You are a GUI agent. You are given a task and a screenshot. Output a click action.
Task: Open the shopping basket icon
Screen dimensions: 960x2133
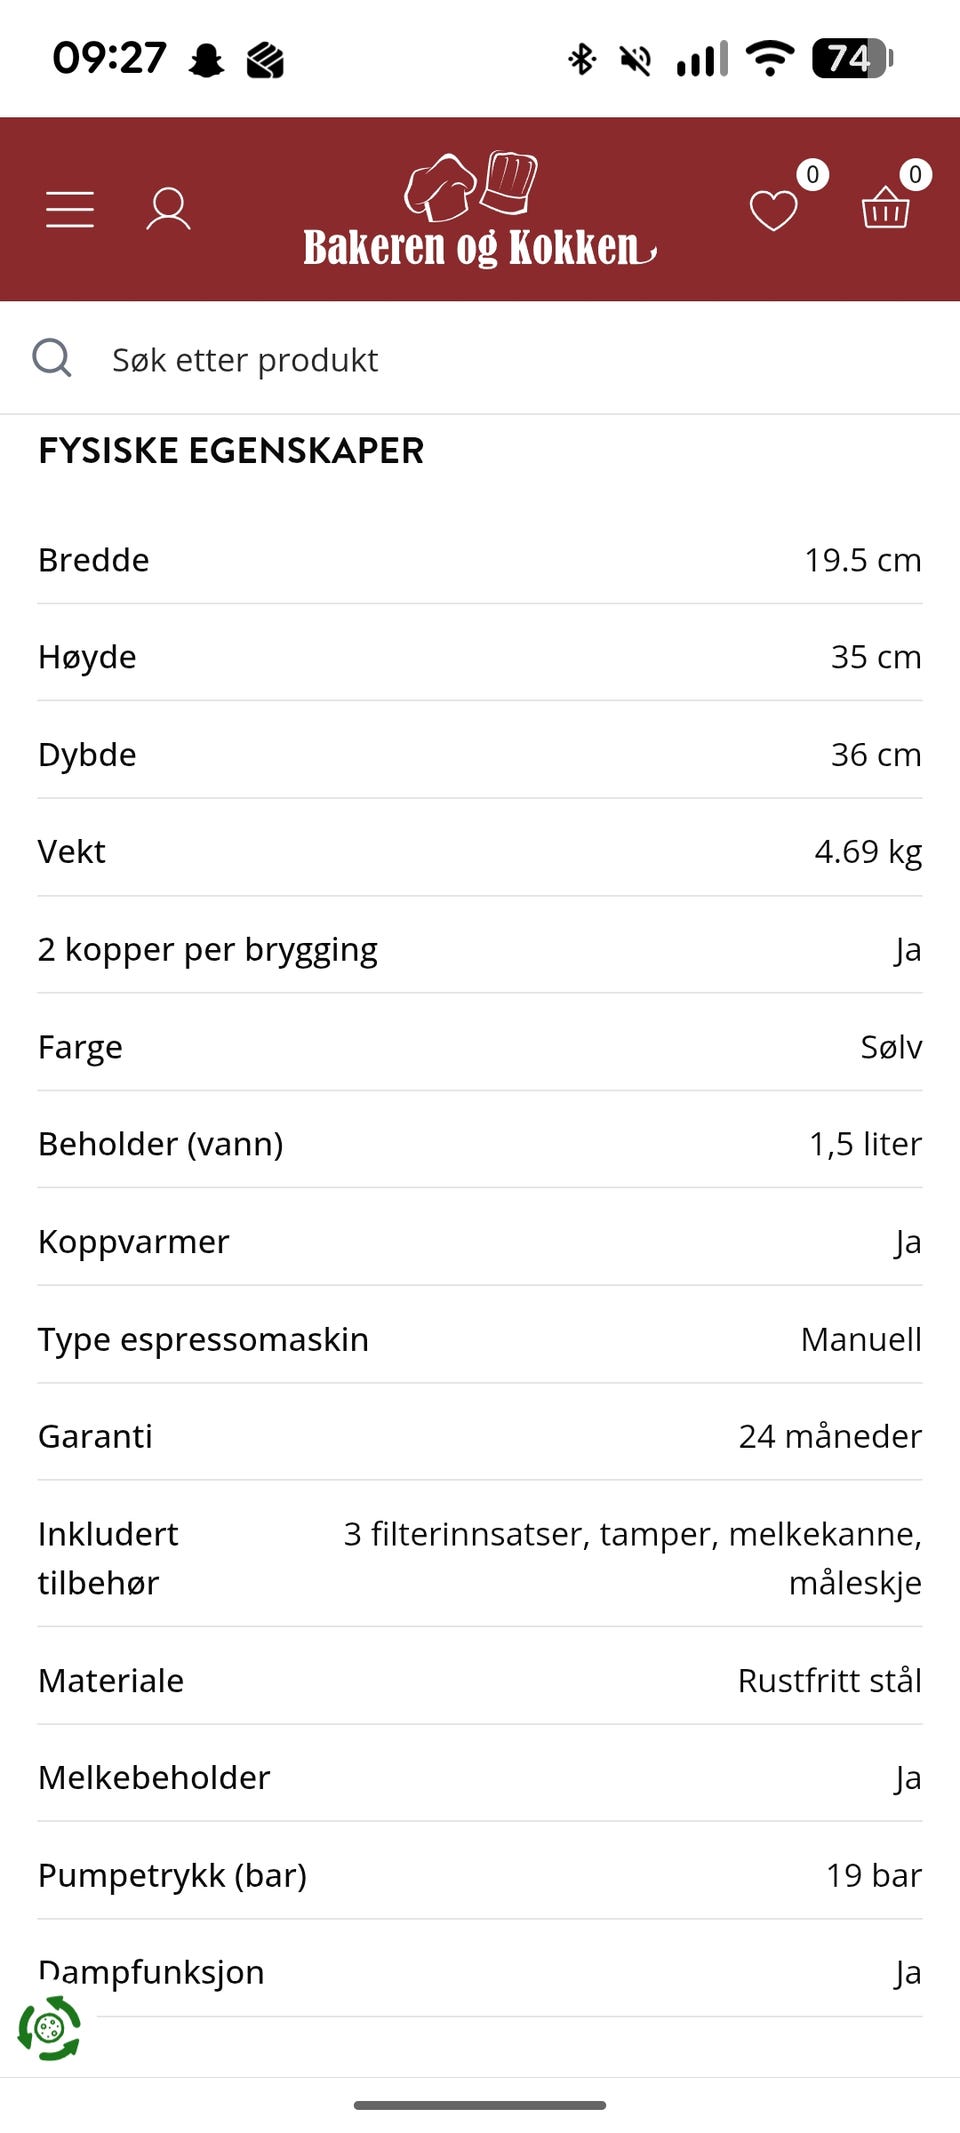click(x=885, y=209)
